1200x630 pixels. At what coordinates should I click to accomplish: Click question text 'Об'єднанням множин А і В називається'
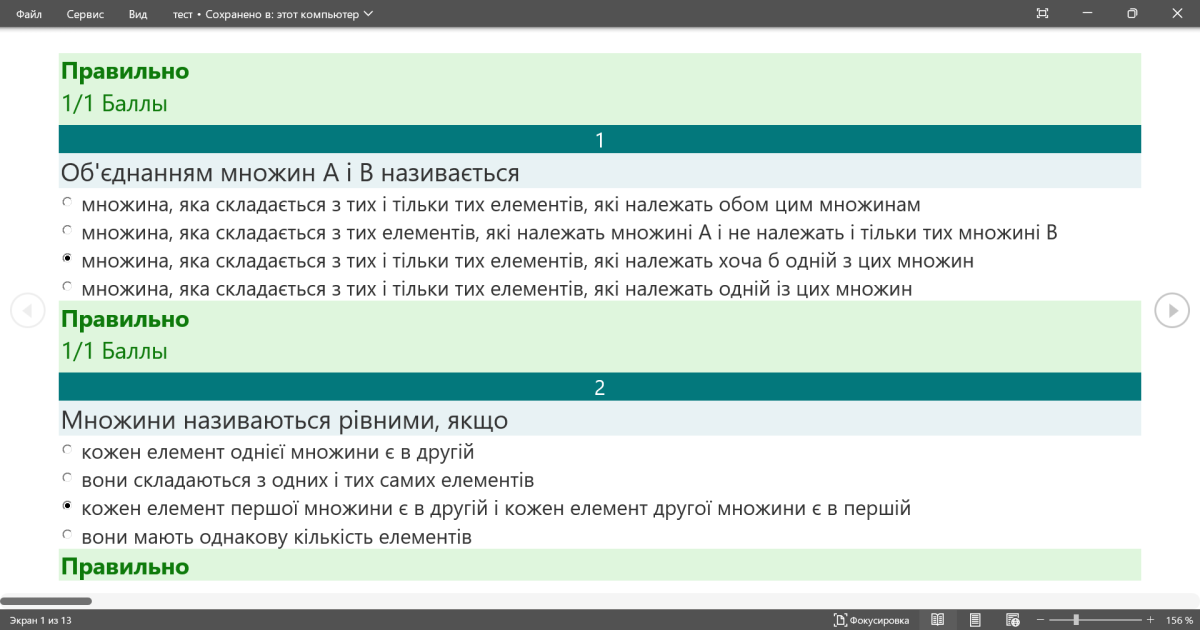(x=290, y=173)
